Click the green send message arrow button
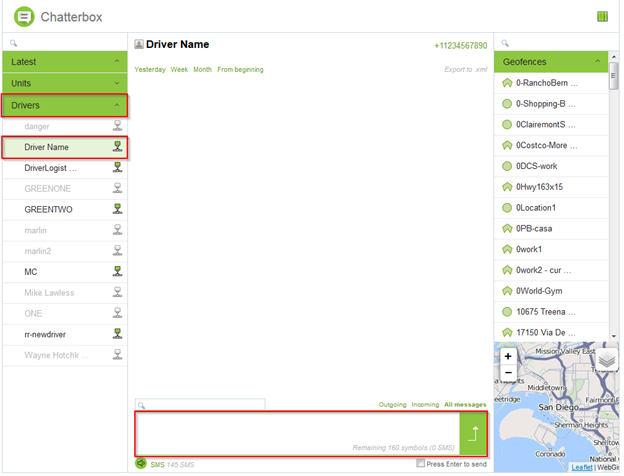 (x=474, y=433)
